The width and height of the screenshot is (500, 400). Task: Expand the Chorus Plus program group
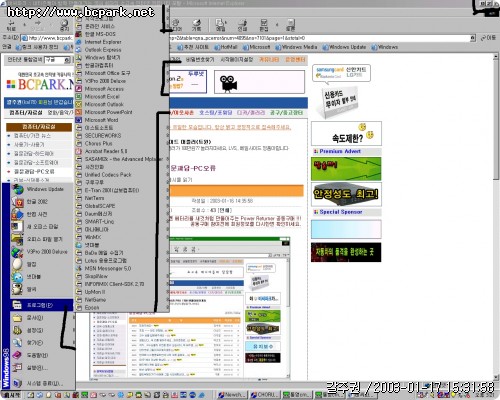tap(98, 143)
